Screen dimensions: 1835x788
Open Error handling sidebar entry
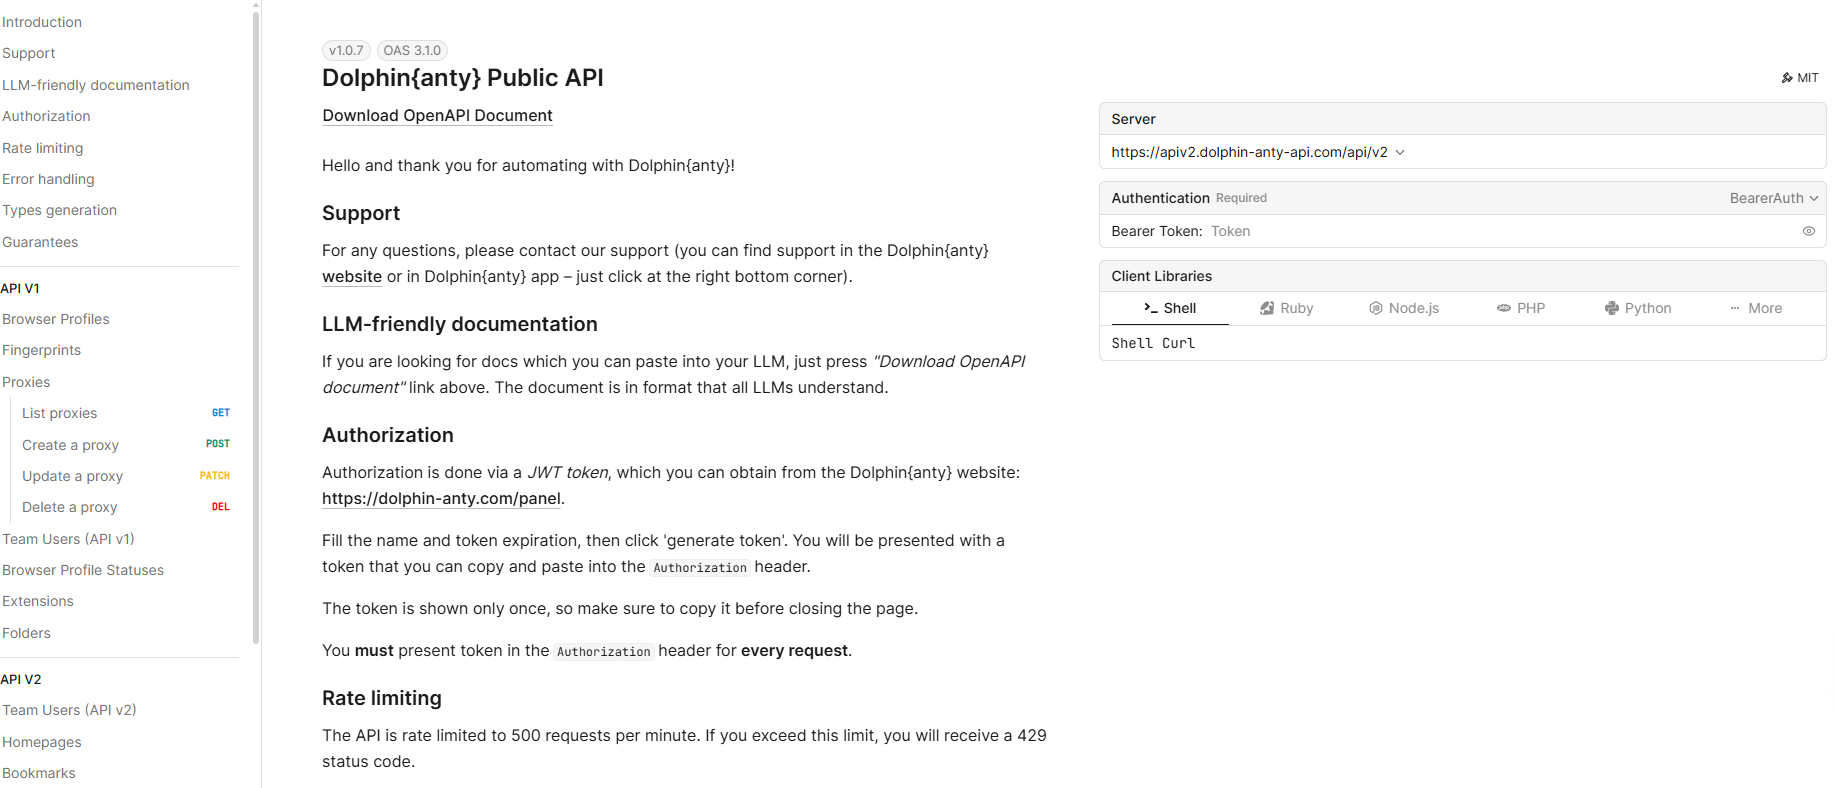click(x=48, y=179)
